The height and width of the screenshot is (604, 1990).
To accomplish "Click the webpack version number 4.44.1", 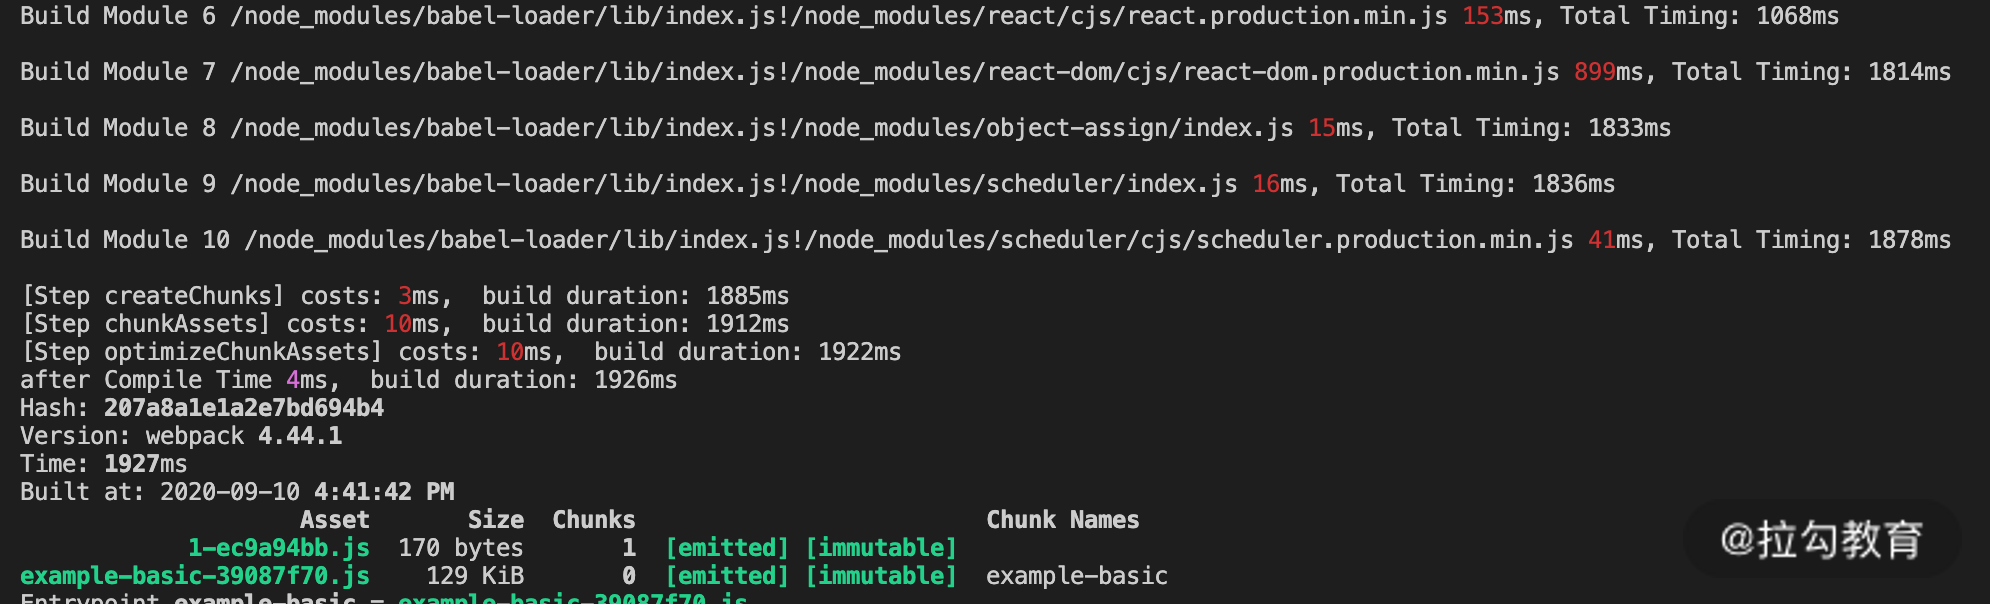I will click(x=299, y=436).
